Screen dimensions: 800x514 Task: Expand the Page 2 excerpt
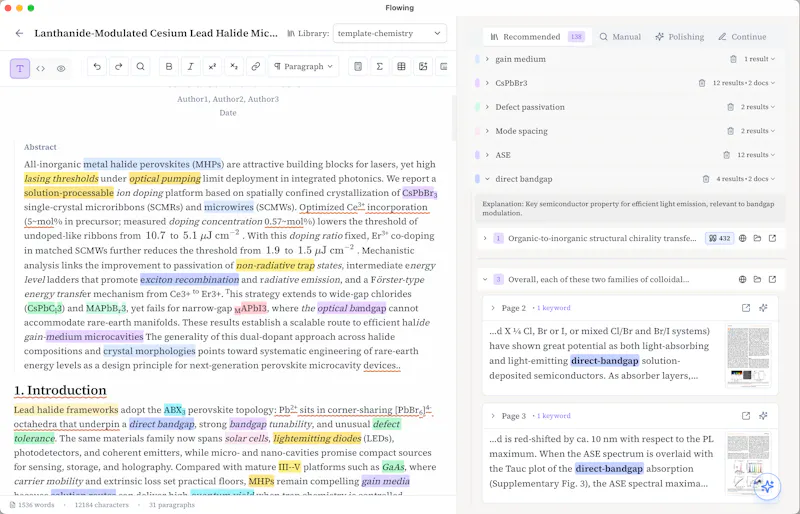pyautogui.click(x=493, y=308)
